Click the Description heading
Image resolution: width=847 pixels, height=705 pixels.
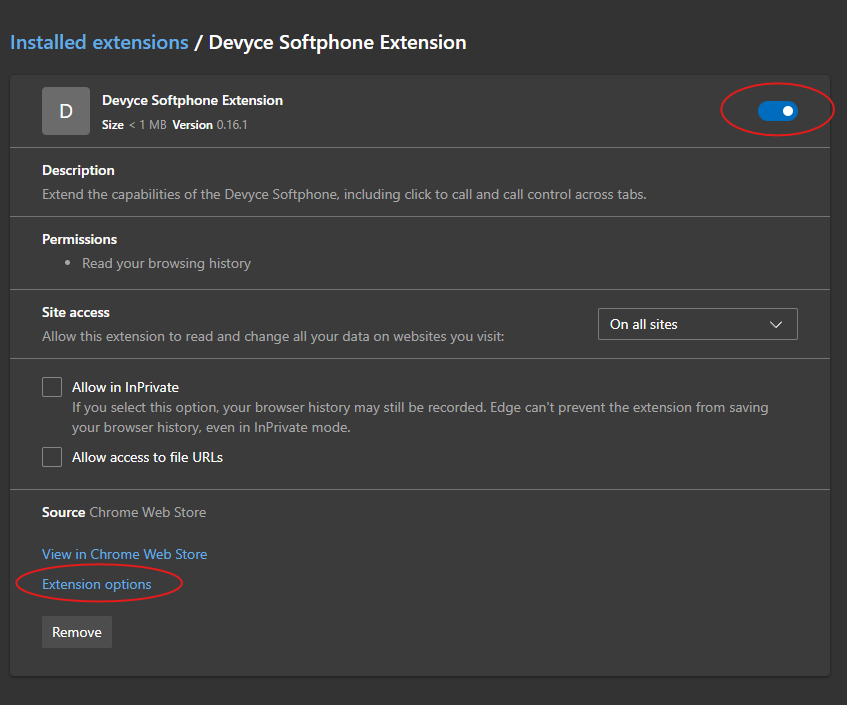point(78,170)
